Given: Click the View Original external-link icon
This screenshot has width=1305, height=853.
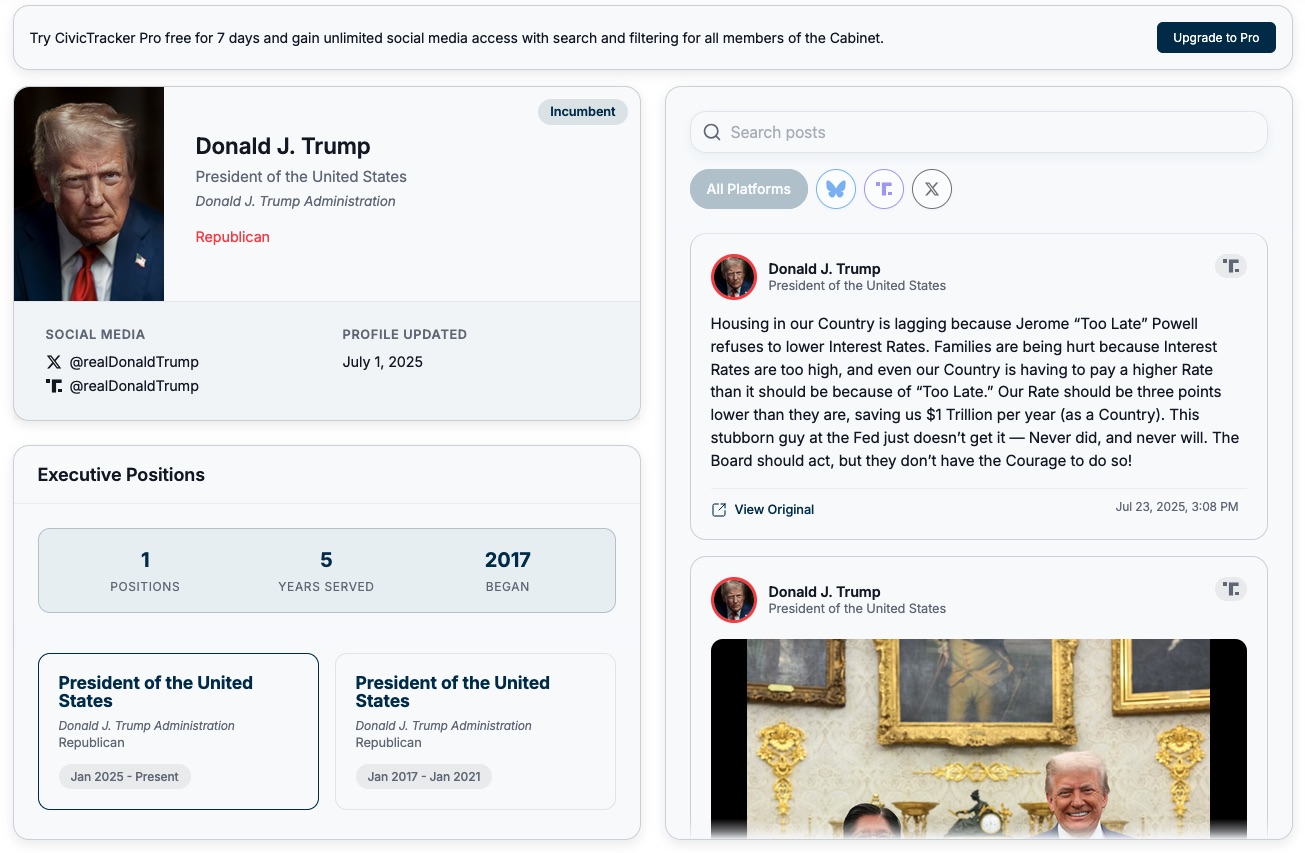Looking at the screenshot, I should (719, 510).
